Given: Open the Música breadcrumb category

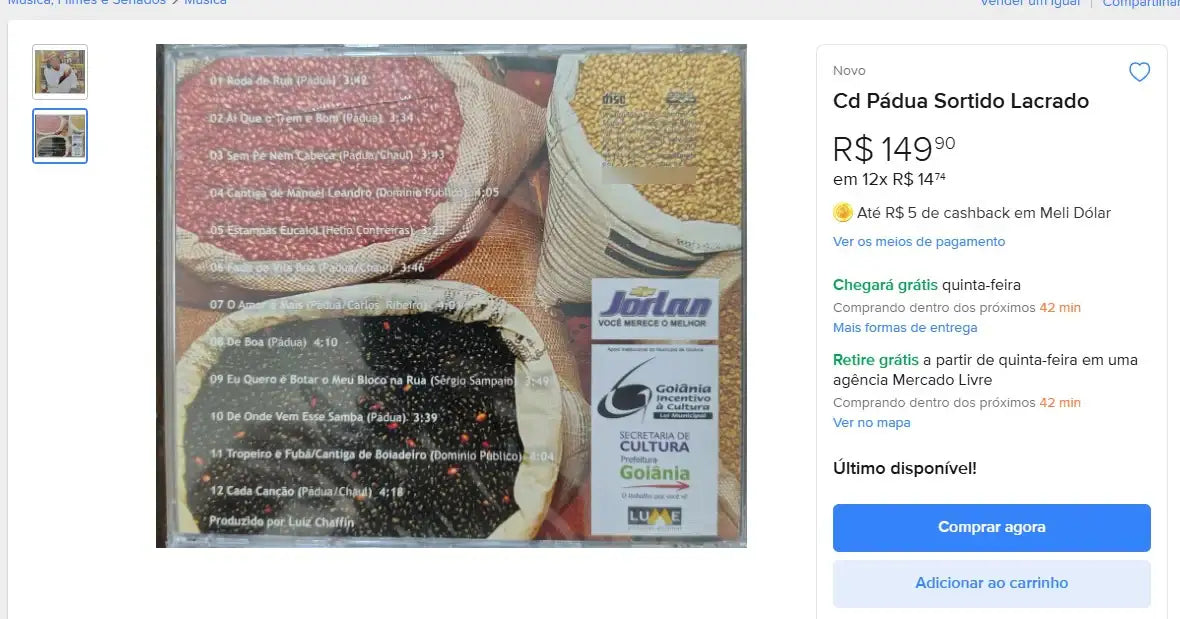Looking at the screenshot, I should 205,3.
